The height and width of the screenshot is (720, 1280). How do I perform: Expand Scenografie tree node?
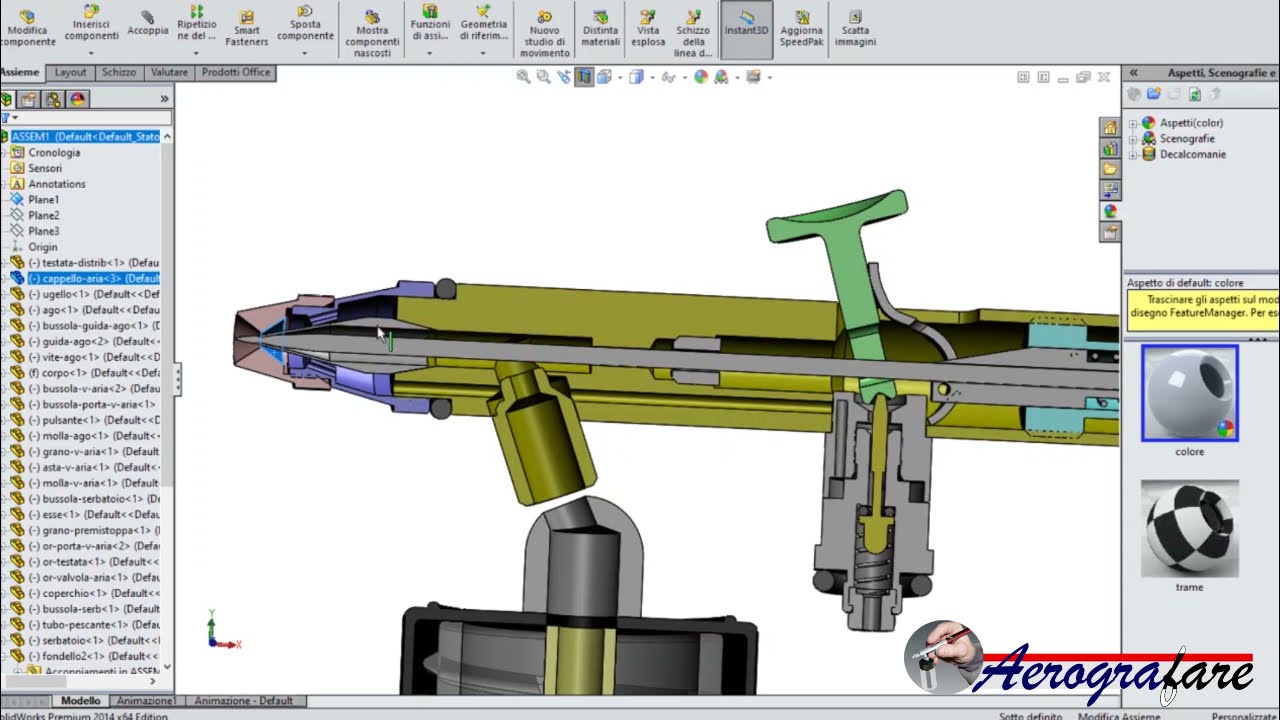coord(1133,139)
